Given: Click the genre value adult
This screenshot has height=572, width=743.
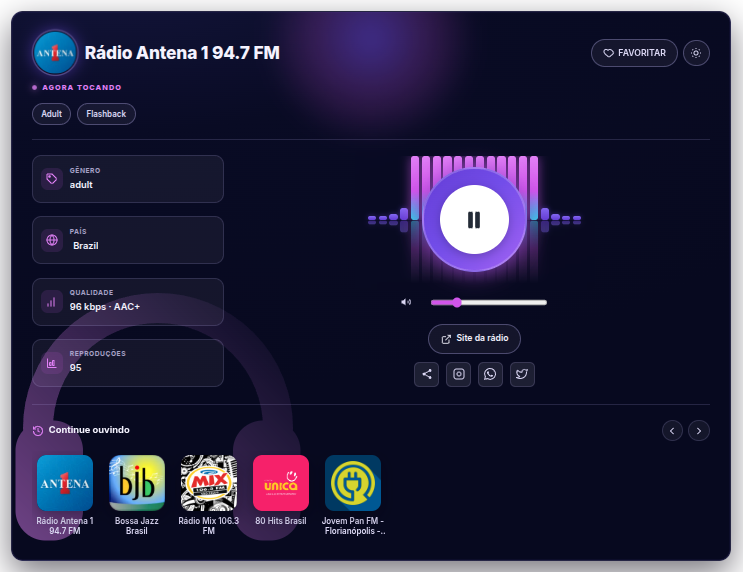Looking at the screenshot, I should pyautogui.click(x=81, y=185).
